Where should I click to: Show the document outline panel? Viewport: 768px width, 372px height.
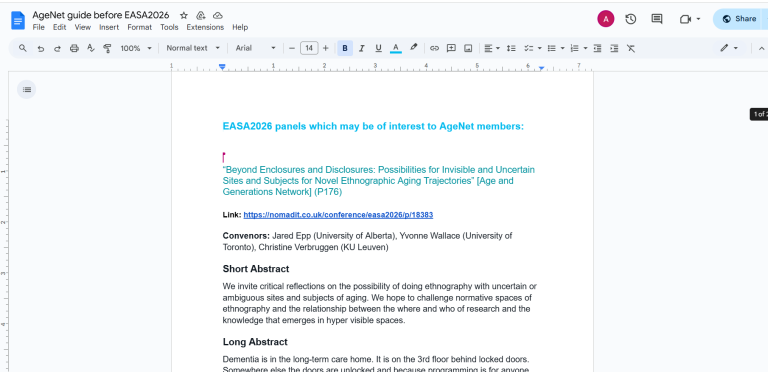coord(27,90)
